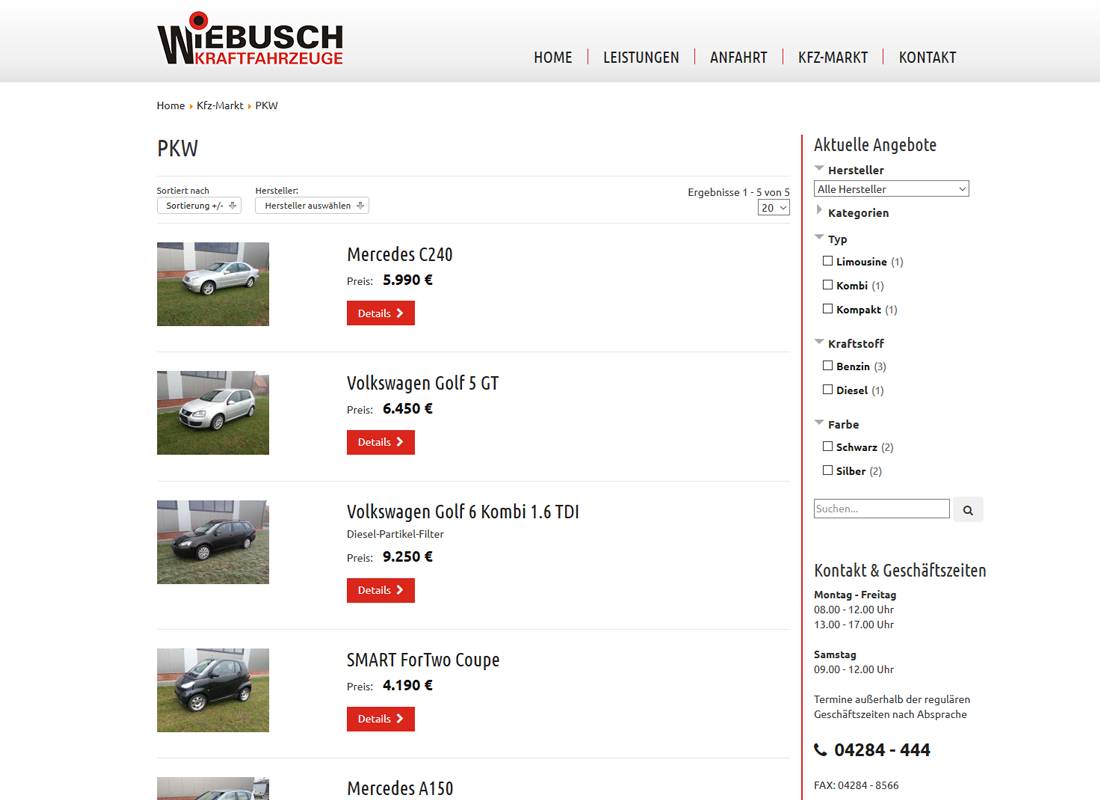Screen dimensions: 1100x800
Task: Click into the Suchen search field
Action: (882, 509)
